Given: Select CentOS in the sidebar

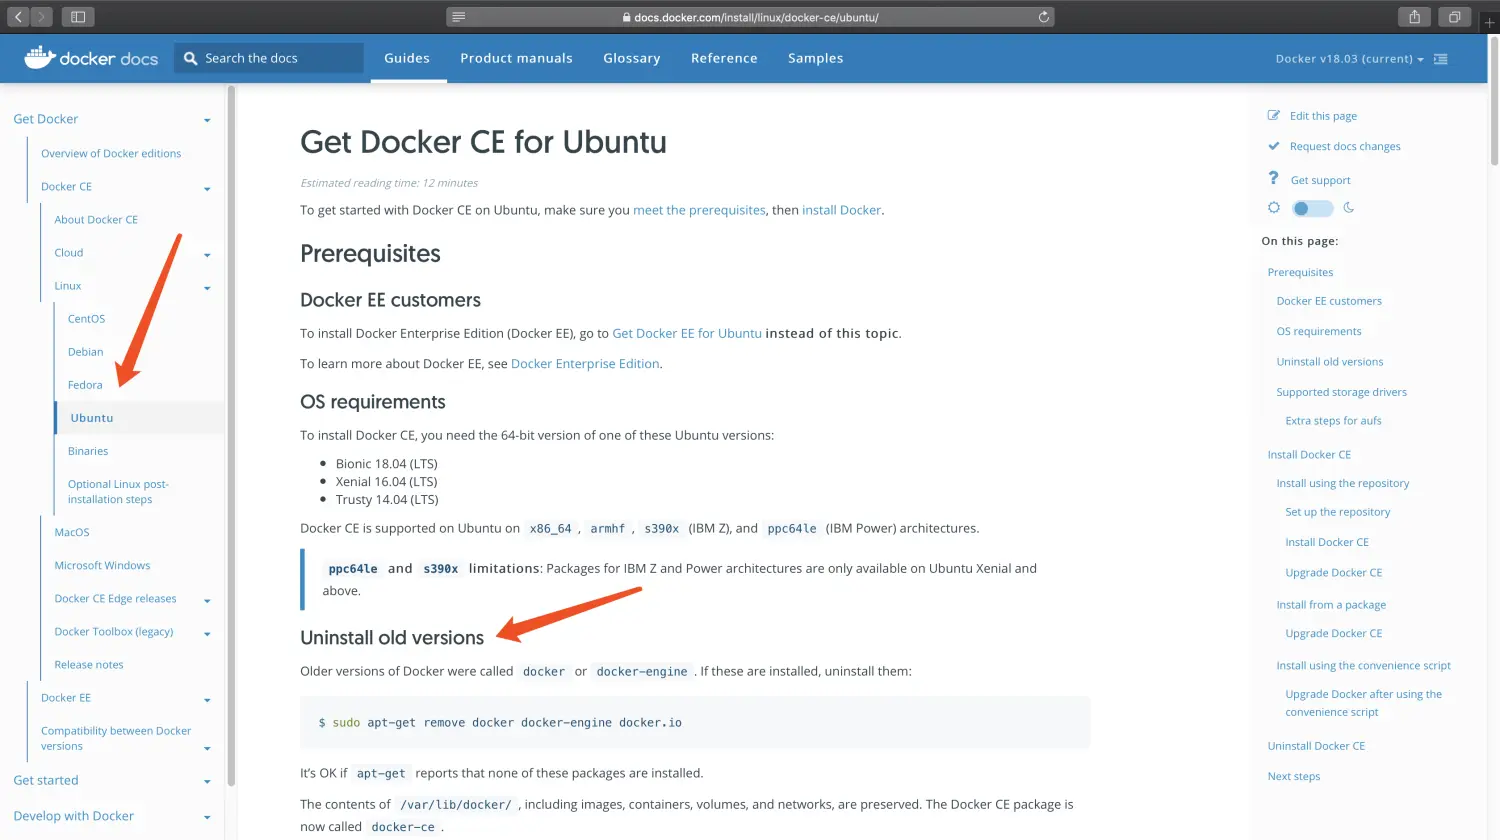Looking at the screenshot, I should coord(86,318).
